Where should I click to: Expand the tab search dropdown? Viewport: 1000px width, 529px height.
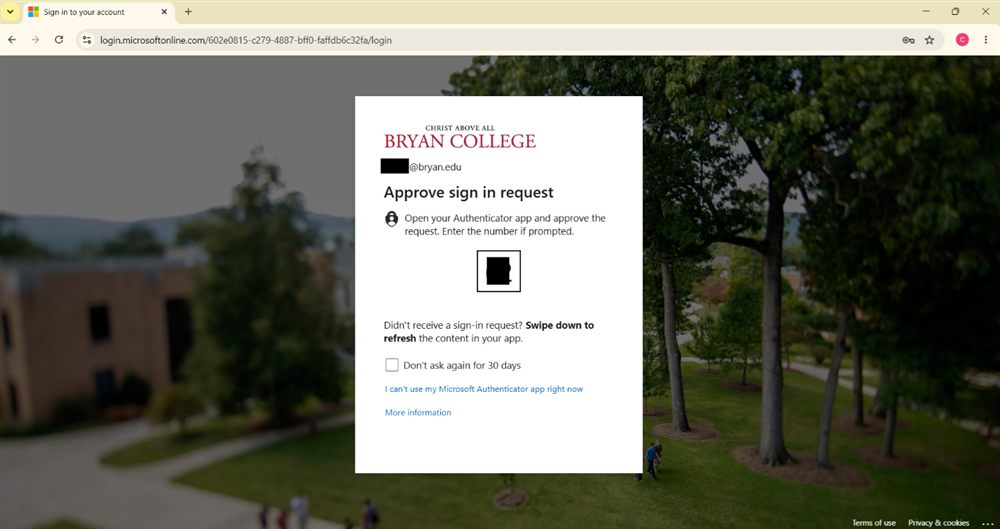point(10,11)
